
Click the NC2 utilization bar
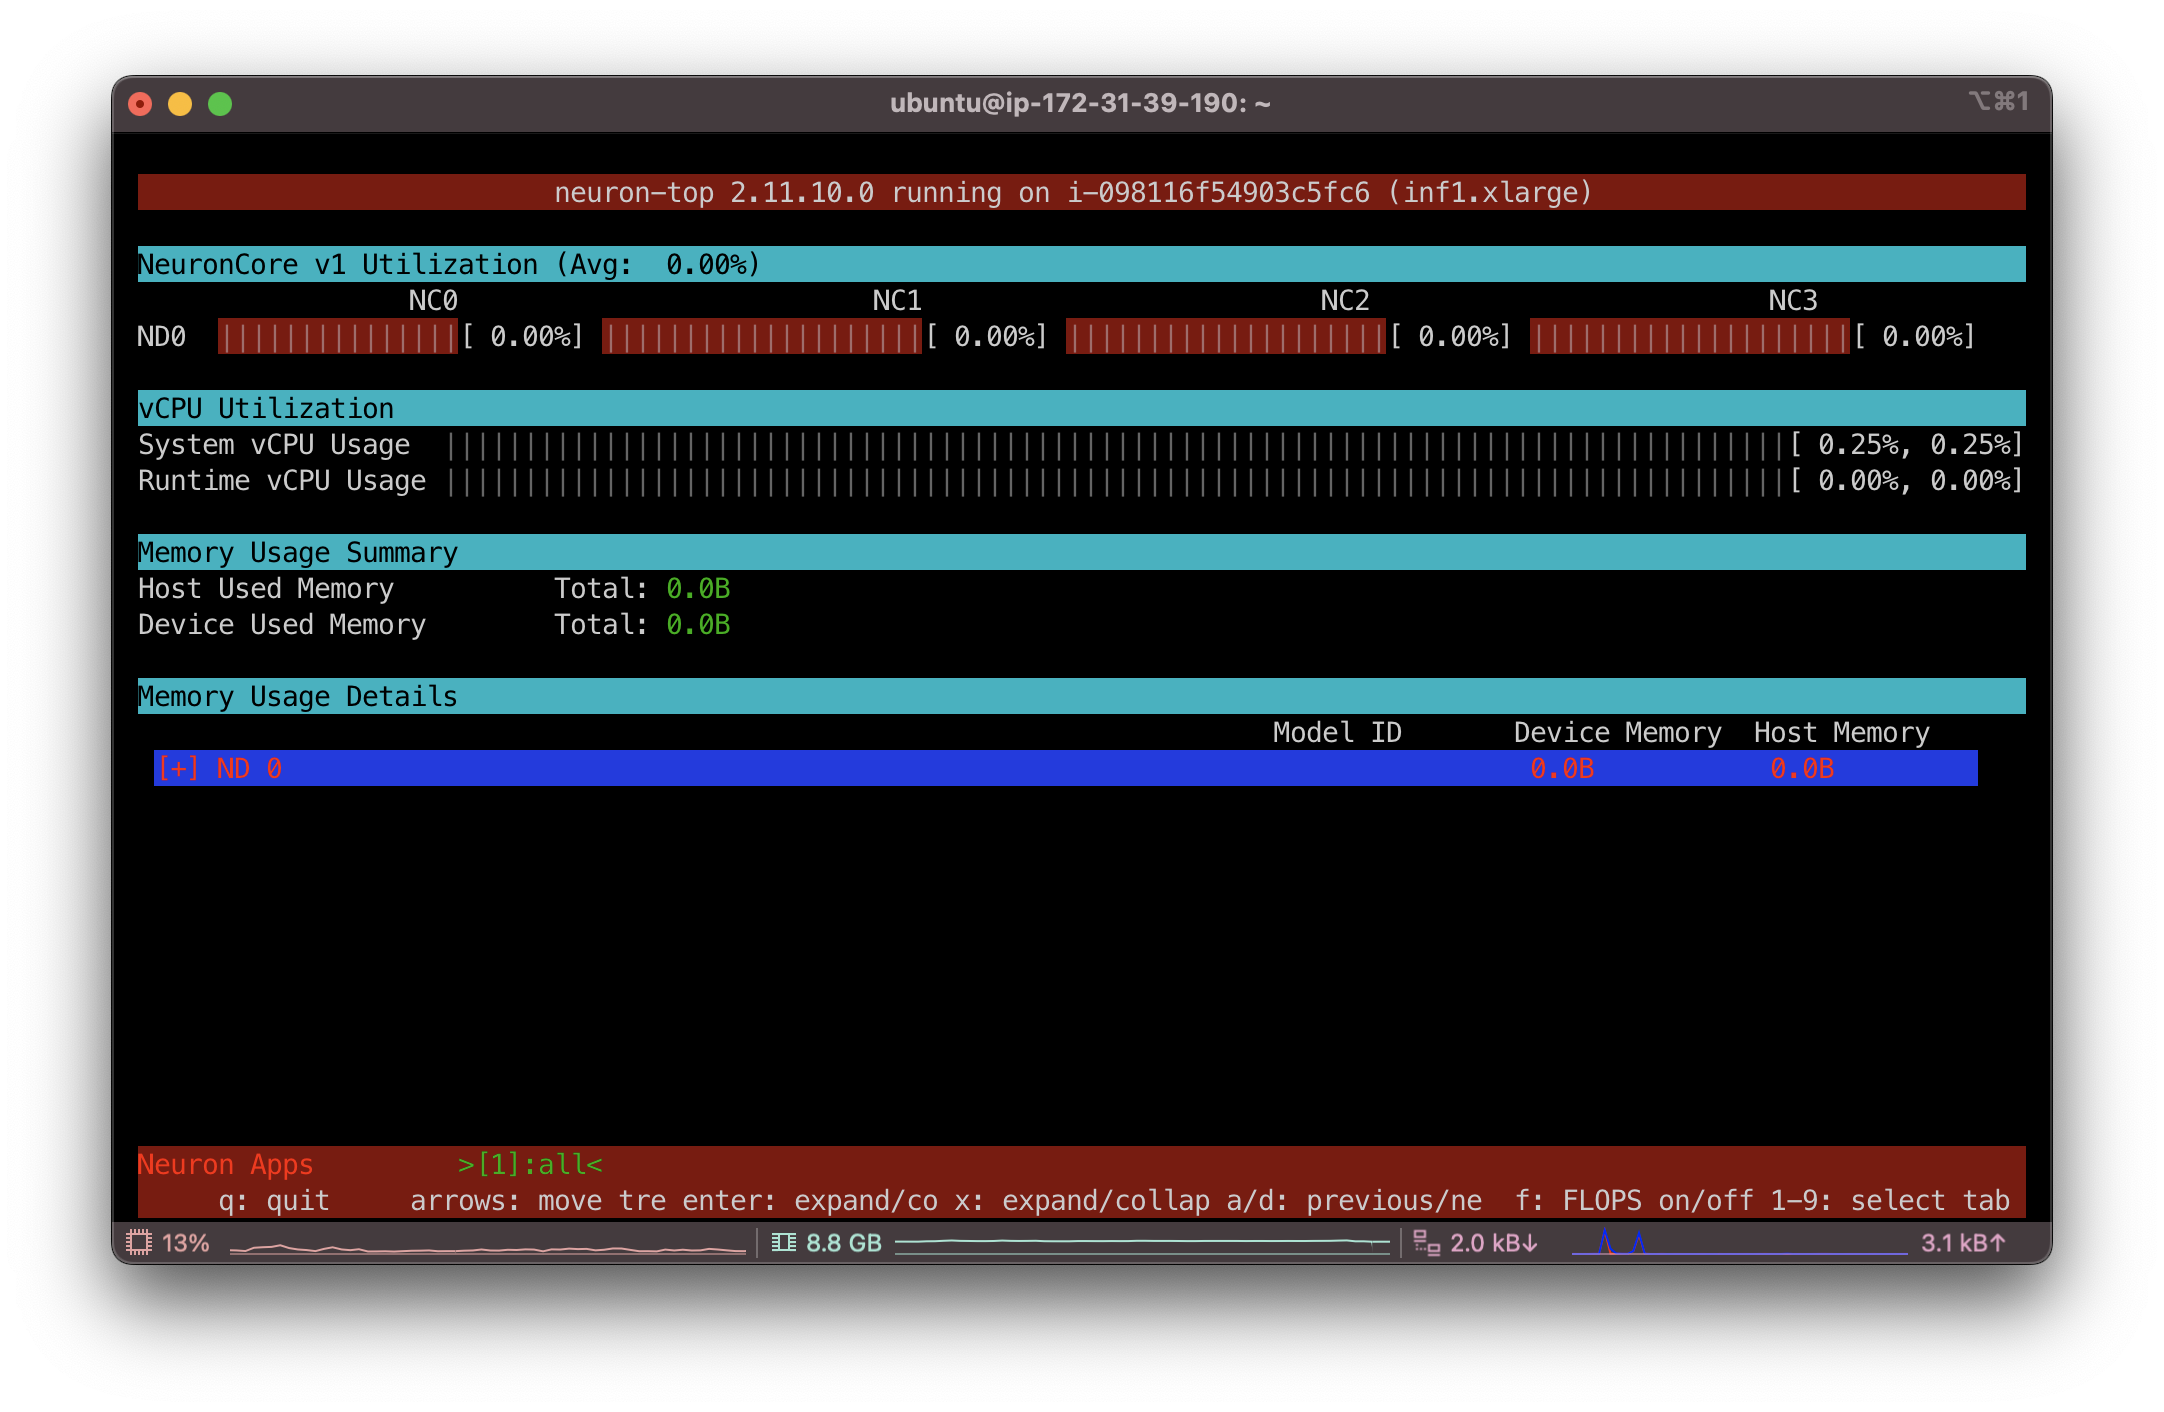pyautogui.click(x=1226, y=337)
